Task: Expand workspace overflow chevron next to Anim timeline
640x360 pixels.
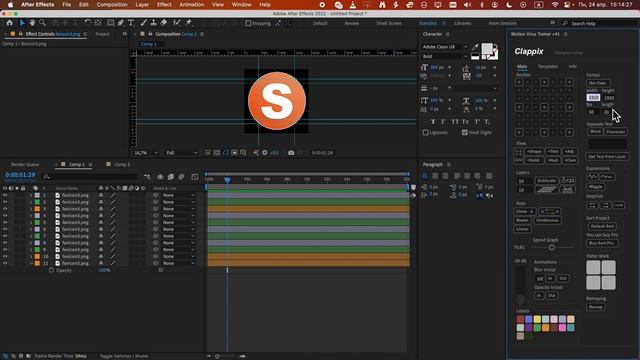Action: coord(553,23)
